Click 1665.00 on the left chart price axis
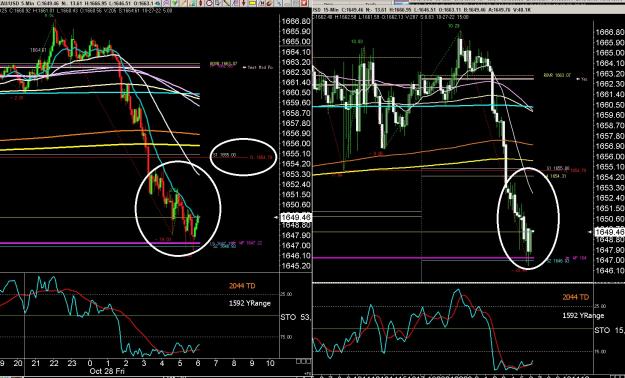This screenshot has width=625, height=378. click(296, 41)
